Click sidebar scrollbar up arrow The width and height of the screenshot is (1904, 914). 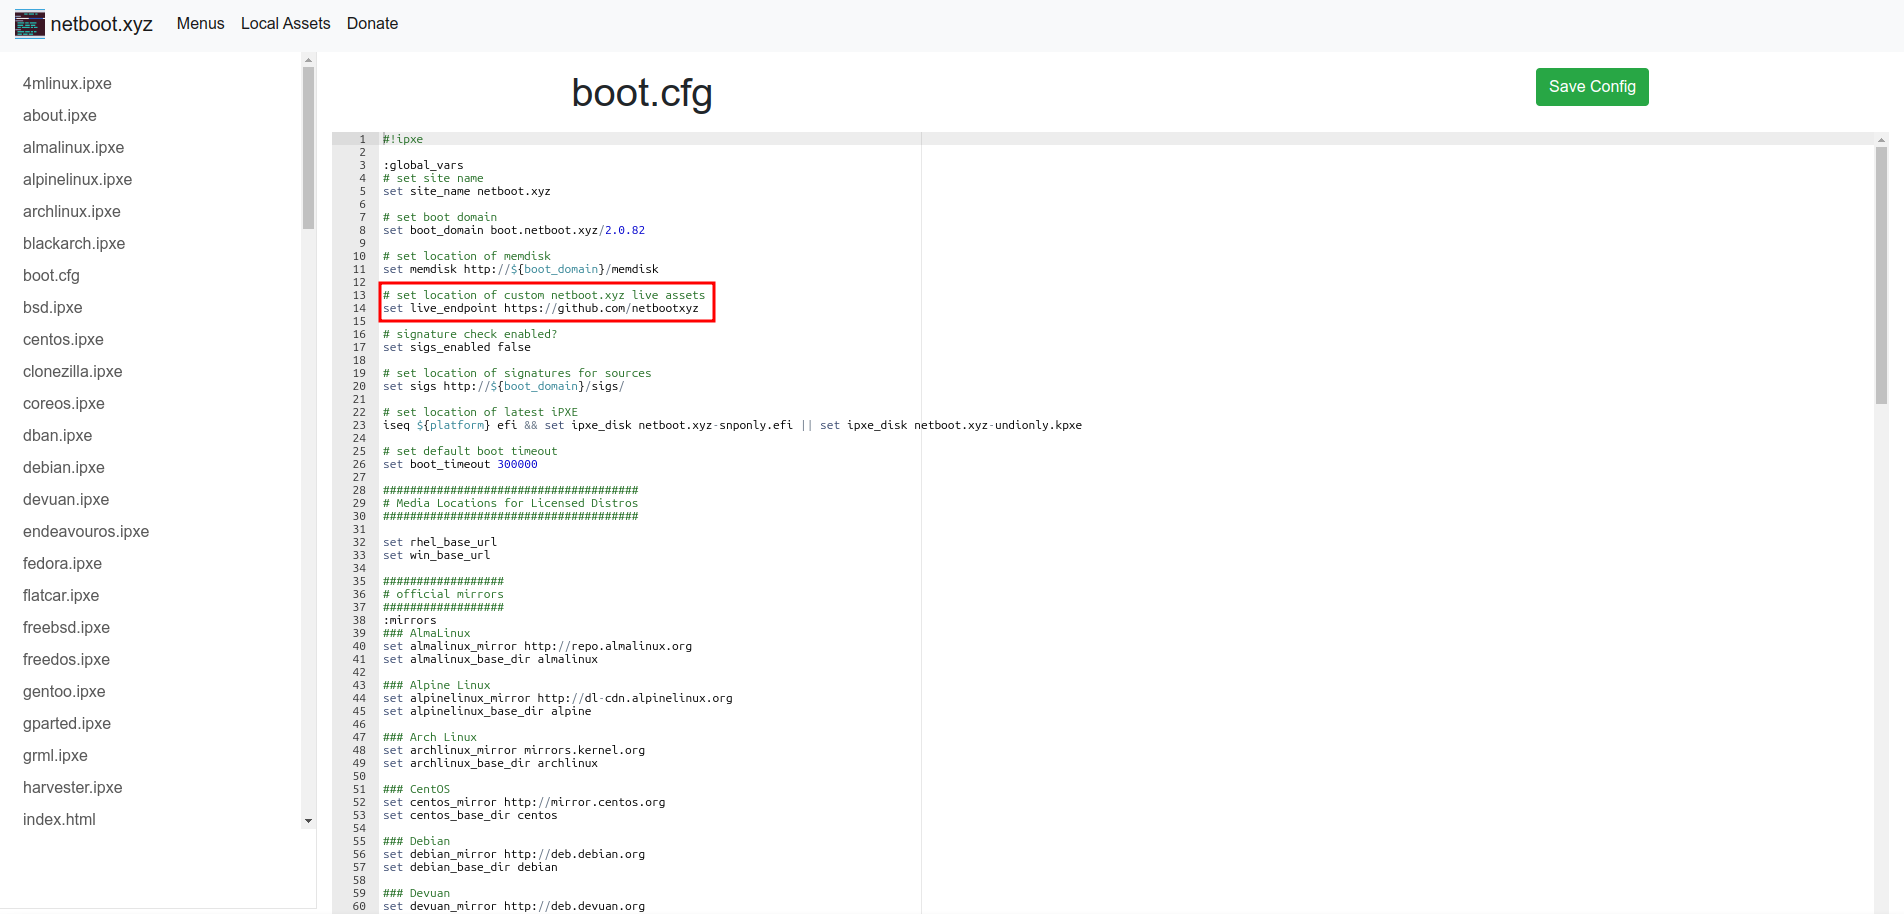coord(308,60)
